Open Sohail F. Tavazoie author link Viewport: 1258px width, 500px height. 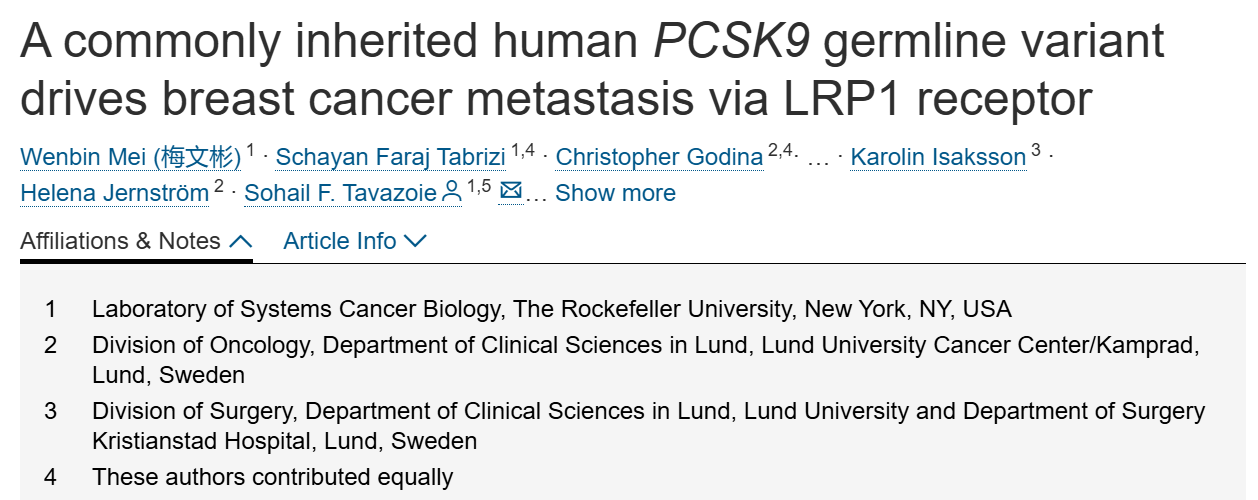tap(340, 193)
